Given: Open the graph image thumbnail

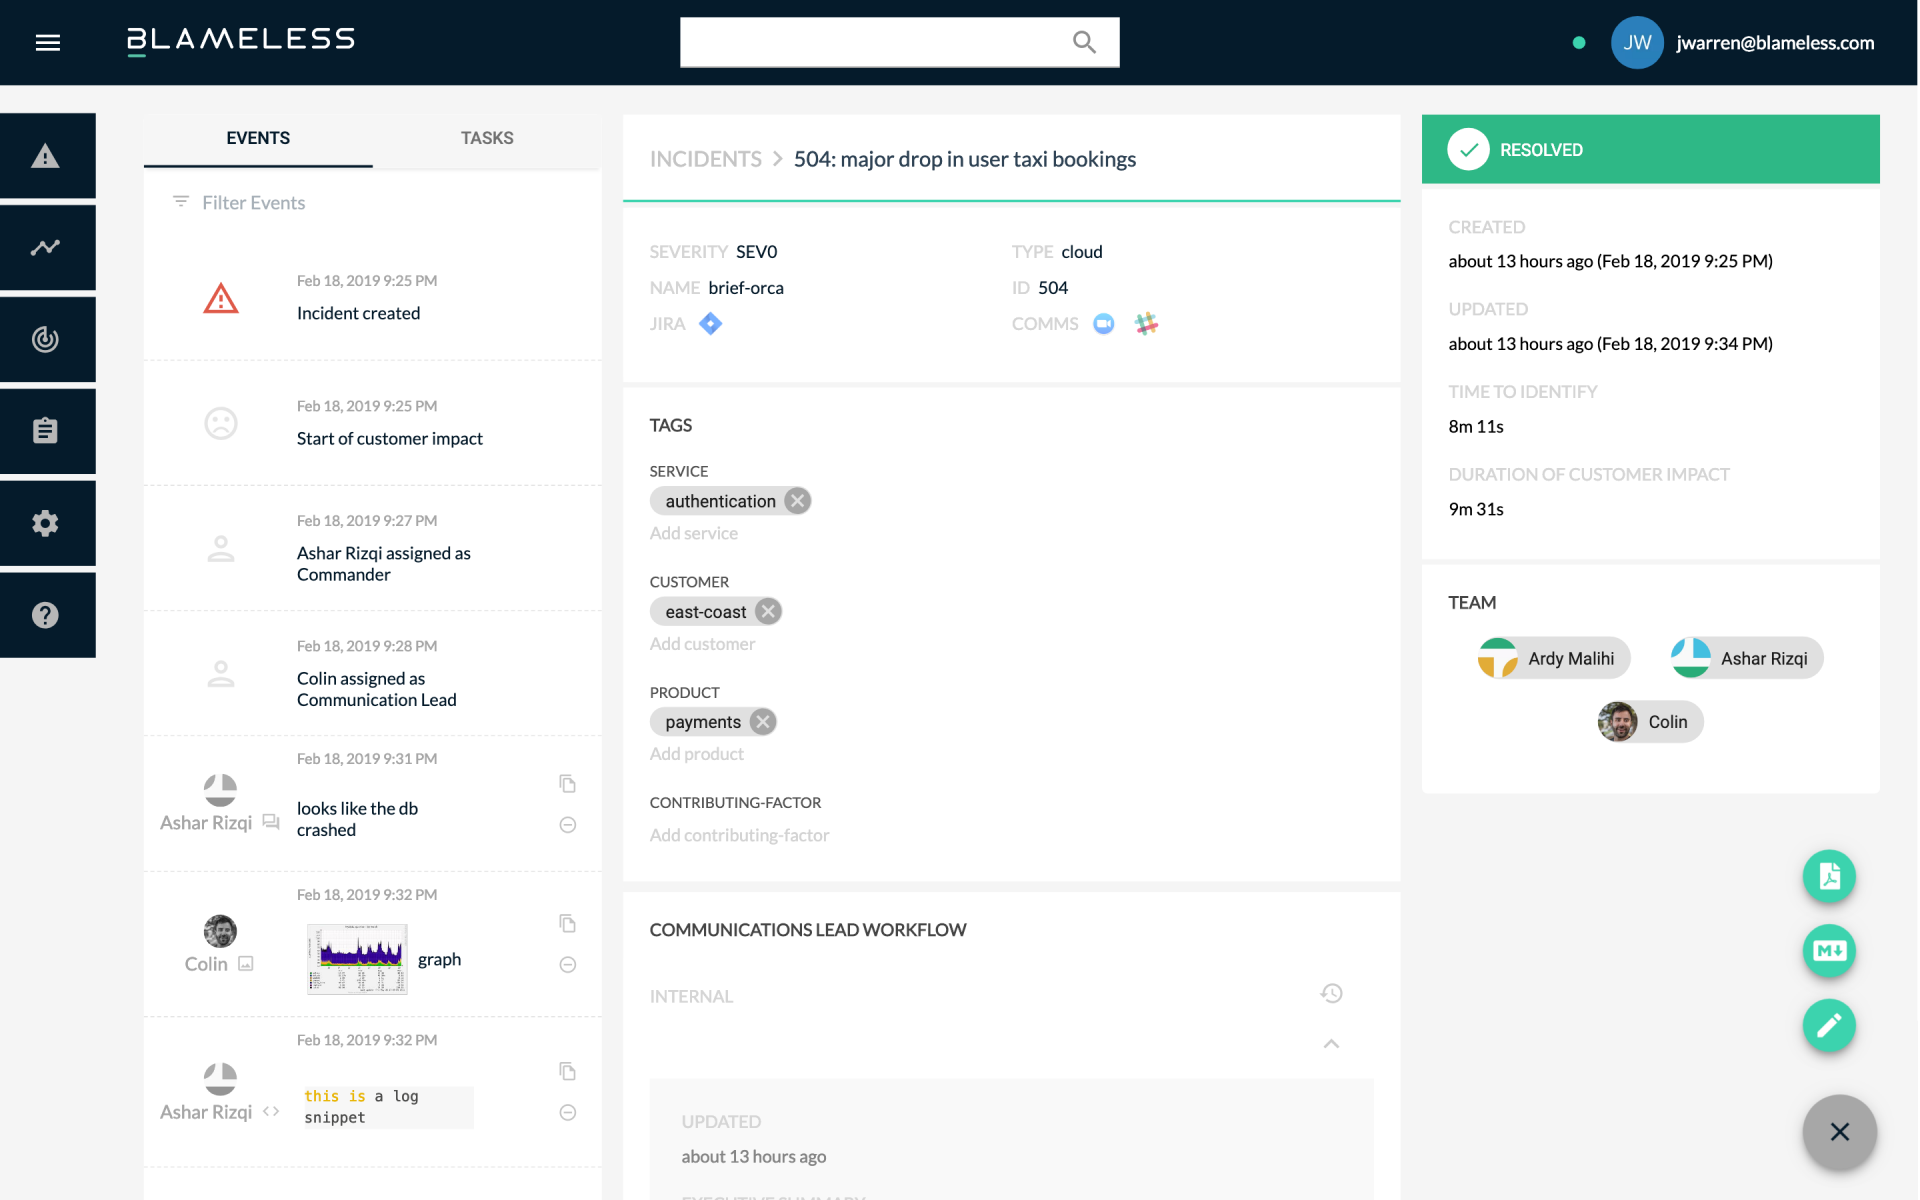Looking at the screenshot, I should (x=357, y=959).
